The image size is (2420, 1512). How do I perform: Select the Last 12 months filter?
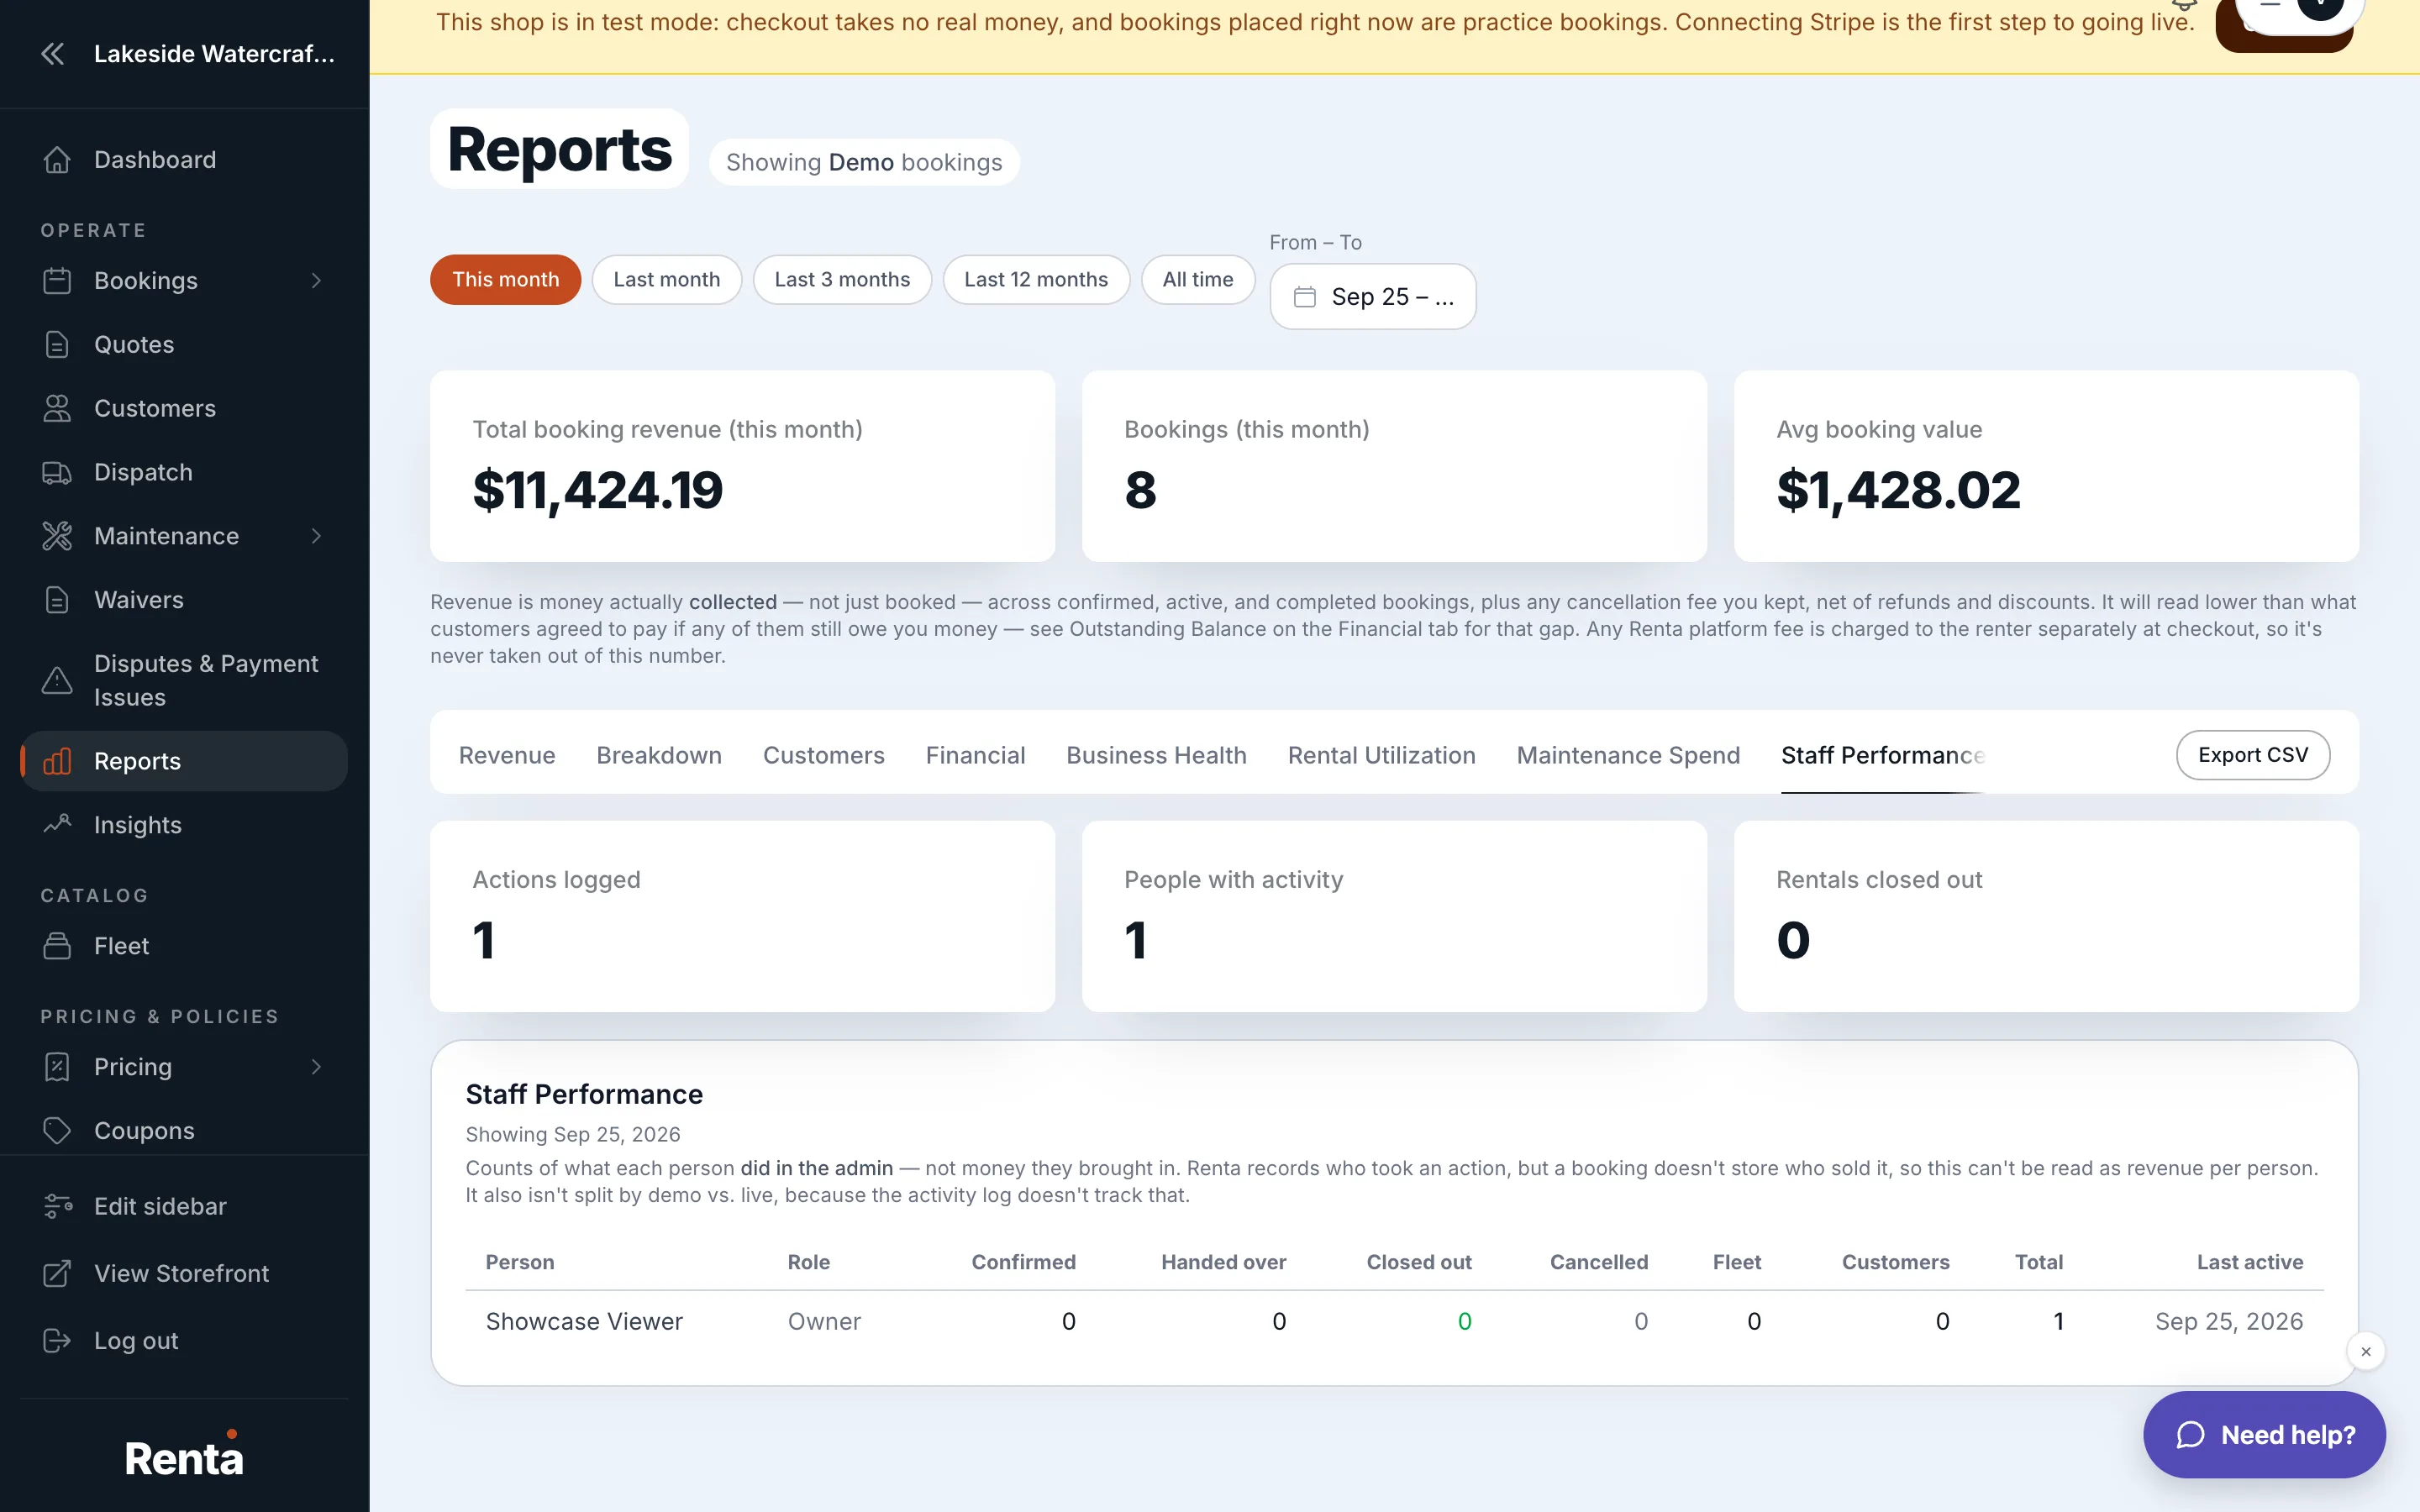click(x=1036, y=280)
